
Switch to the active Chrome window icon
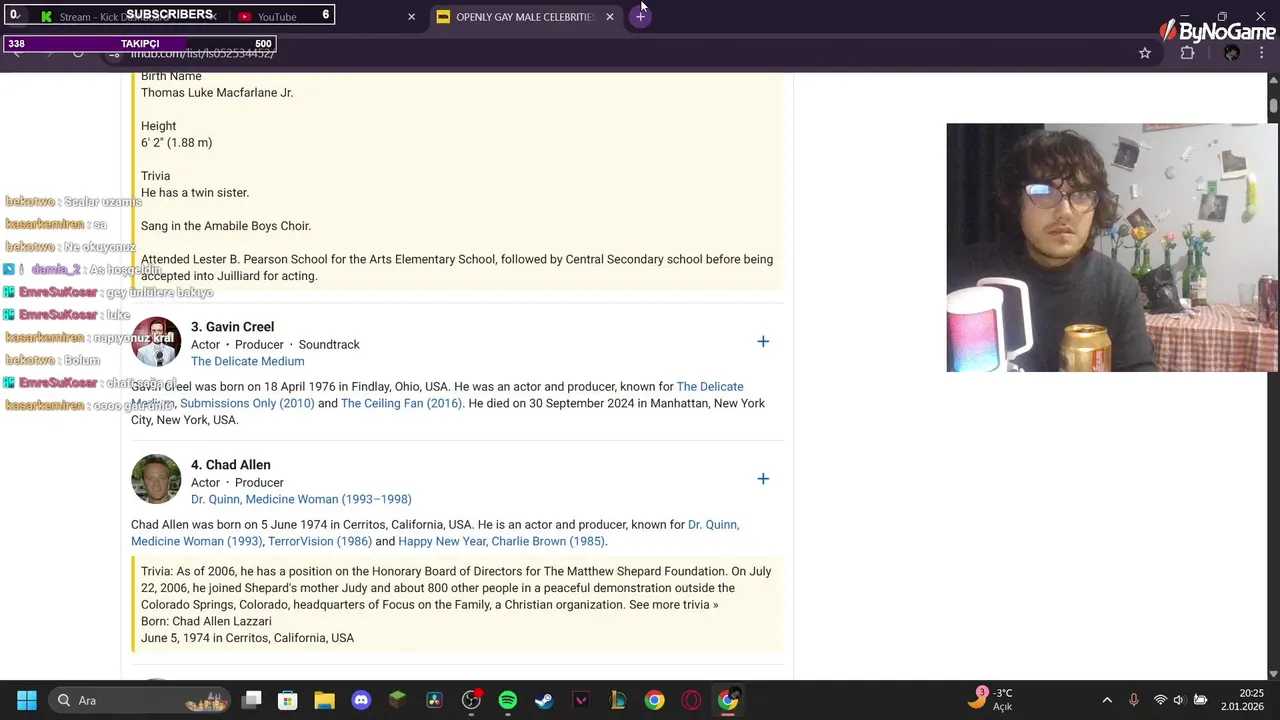(728, 700)
